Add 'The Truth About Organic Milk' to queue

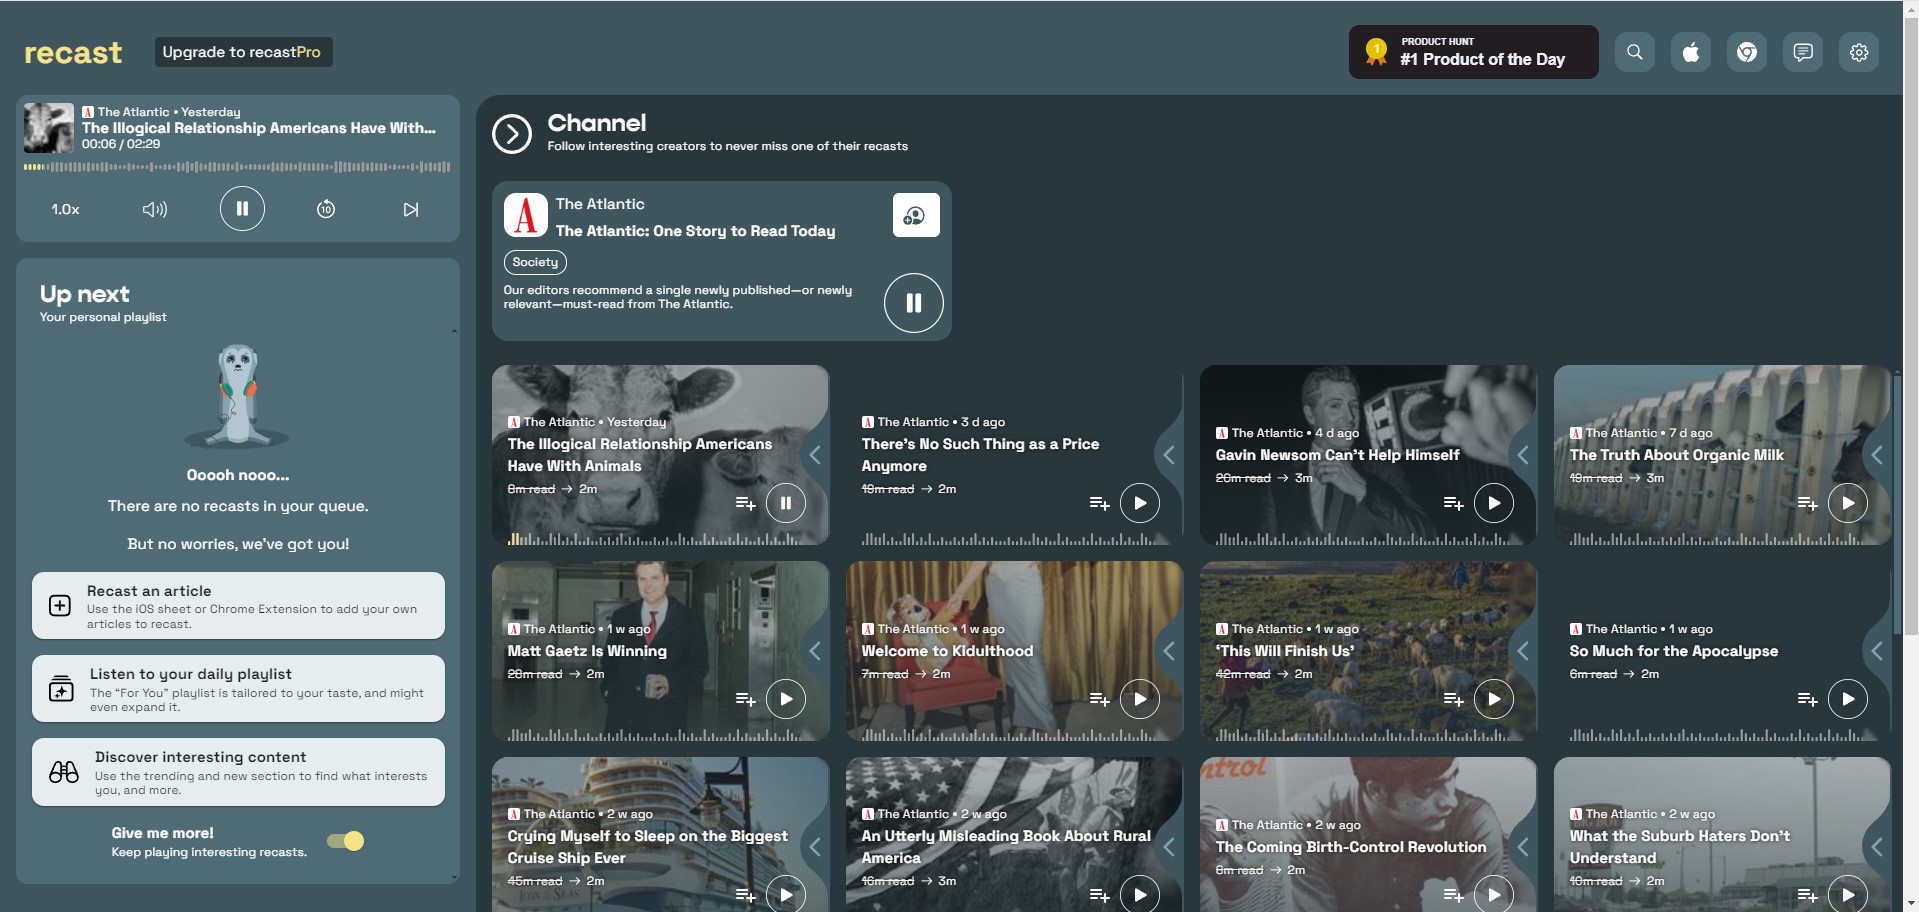point(1807,503)
